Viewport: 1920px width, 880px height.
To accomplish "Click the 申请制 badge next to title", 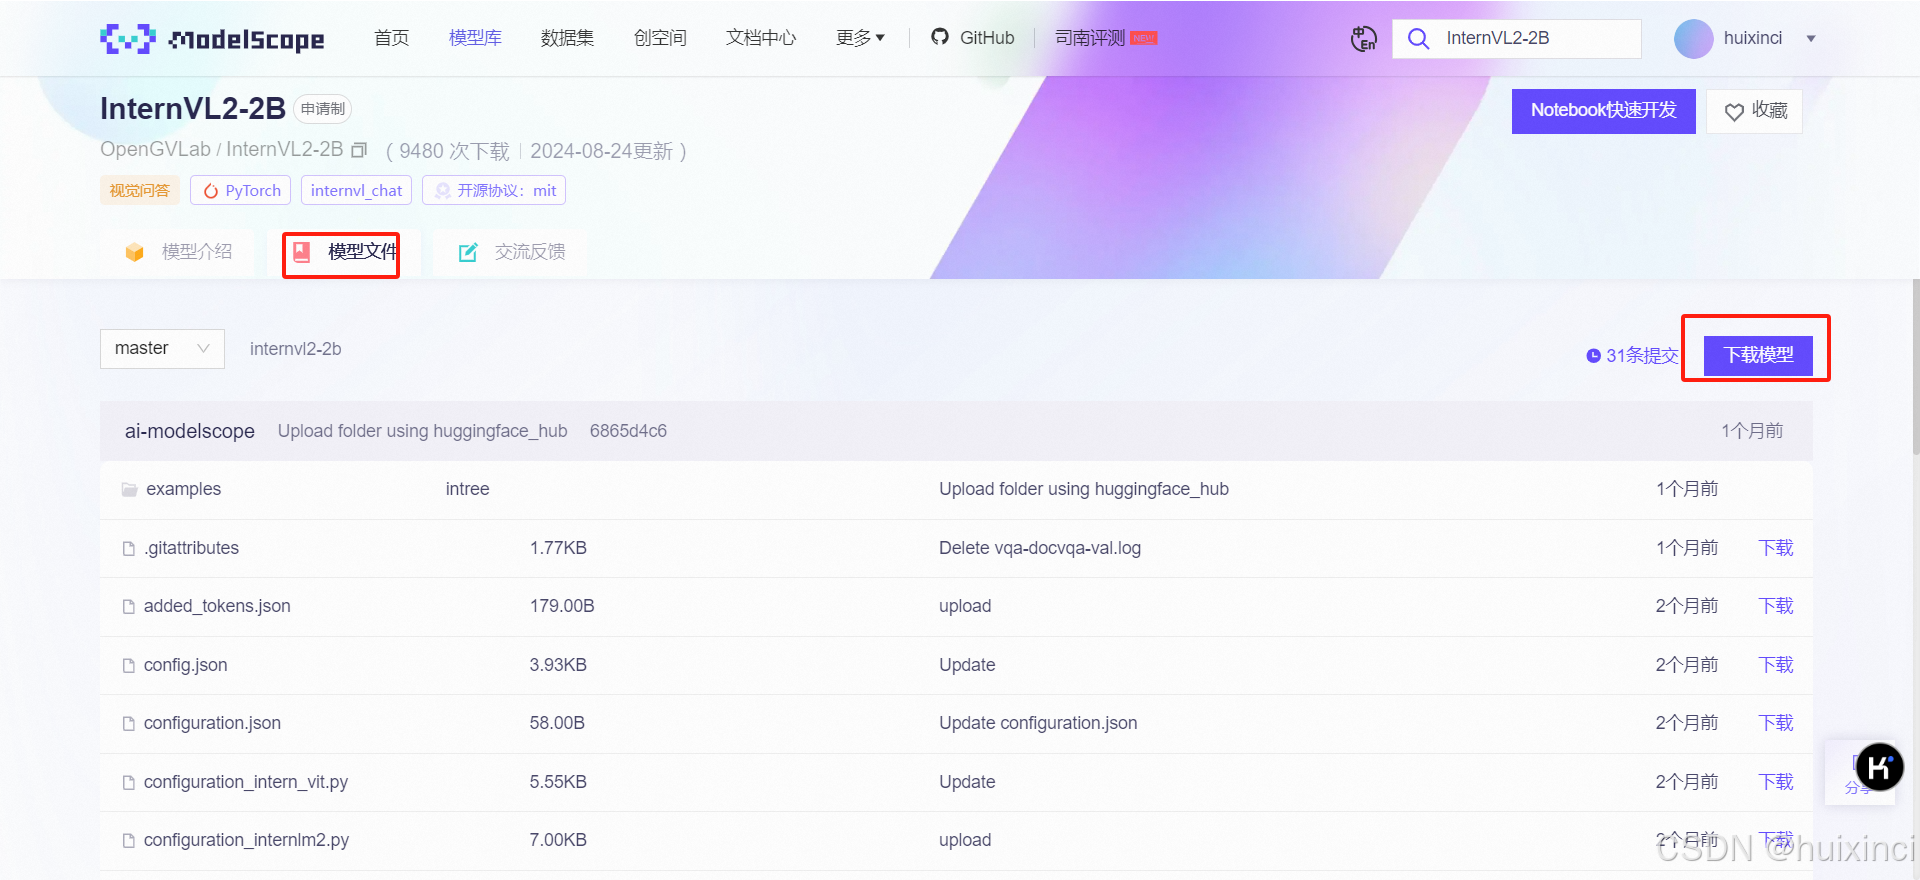I will click(x=323, y=109).
